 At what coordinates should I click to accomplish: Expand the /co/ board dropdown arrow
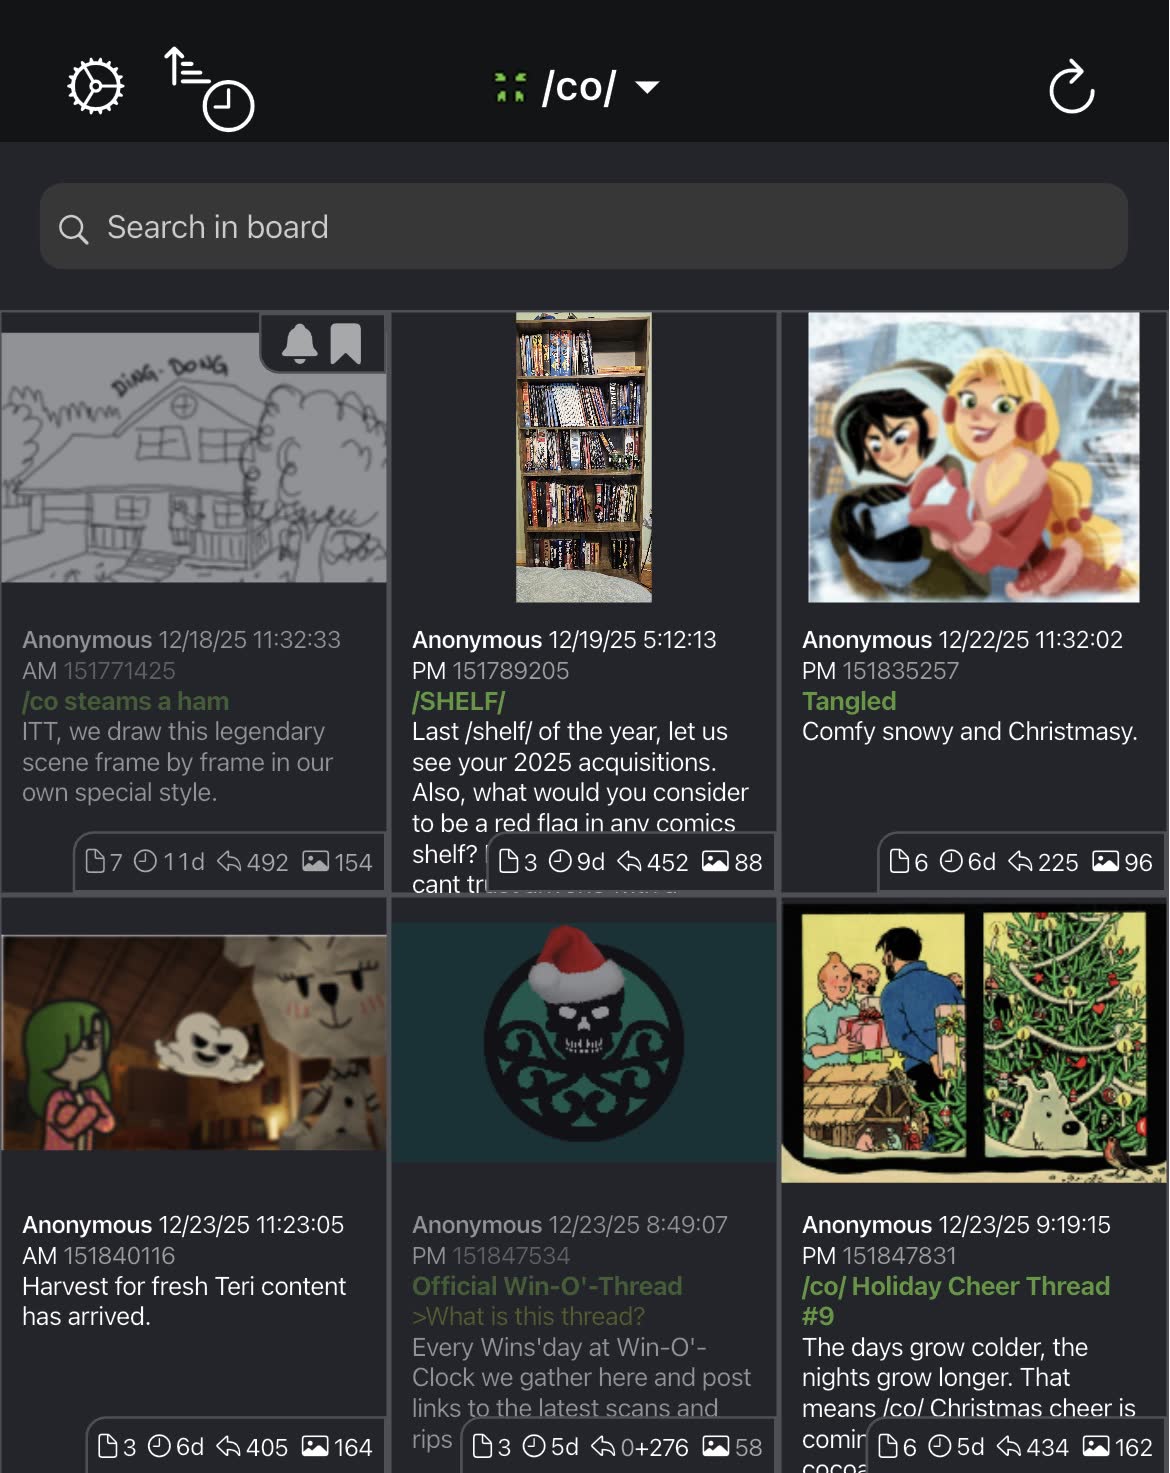[648, 87]
